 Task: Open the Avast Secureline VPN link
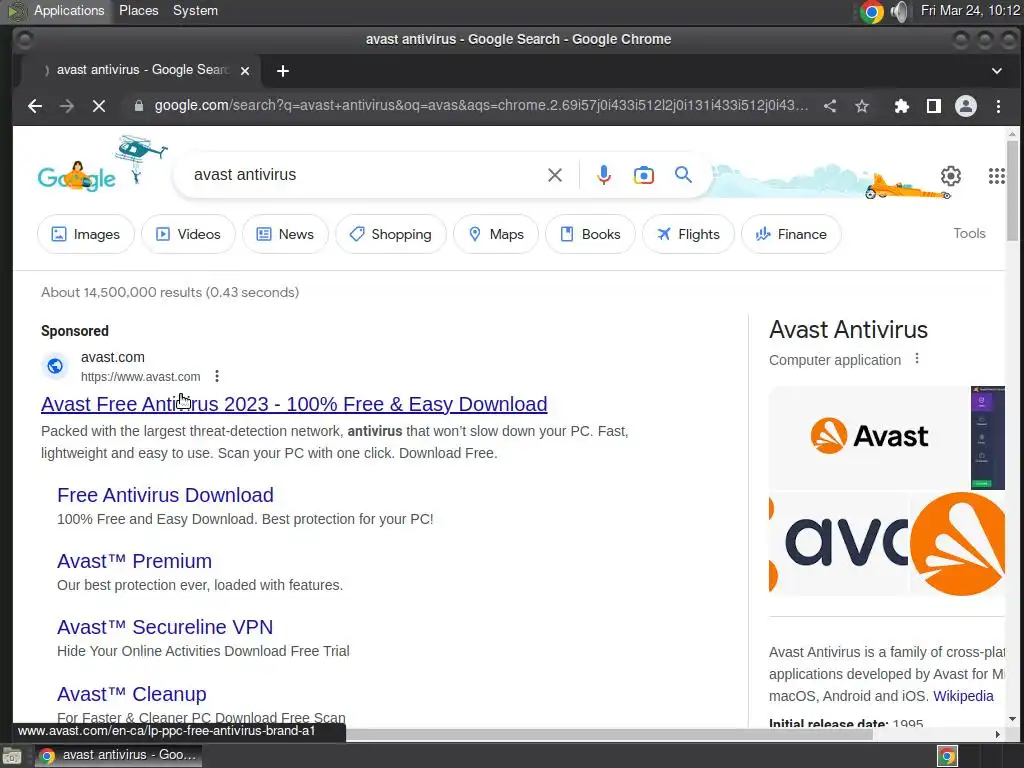pos(165,627)
